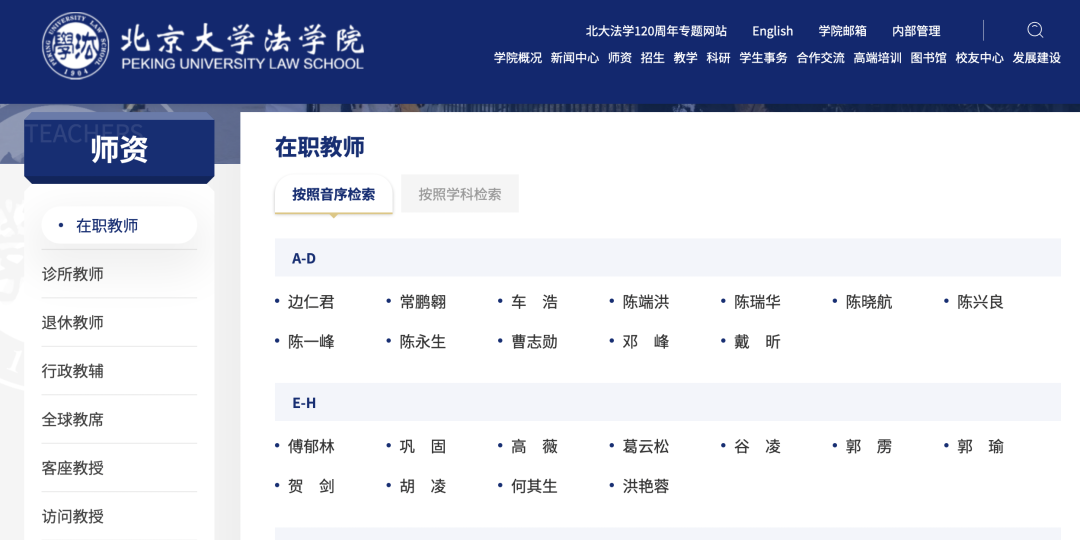Click the Peking University Law School logo
Viewport: 1080px width, 540px height.
202,45
